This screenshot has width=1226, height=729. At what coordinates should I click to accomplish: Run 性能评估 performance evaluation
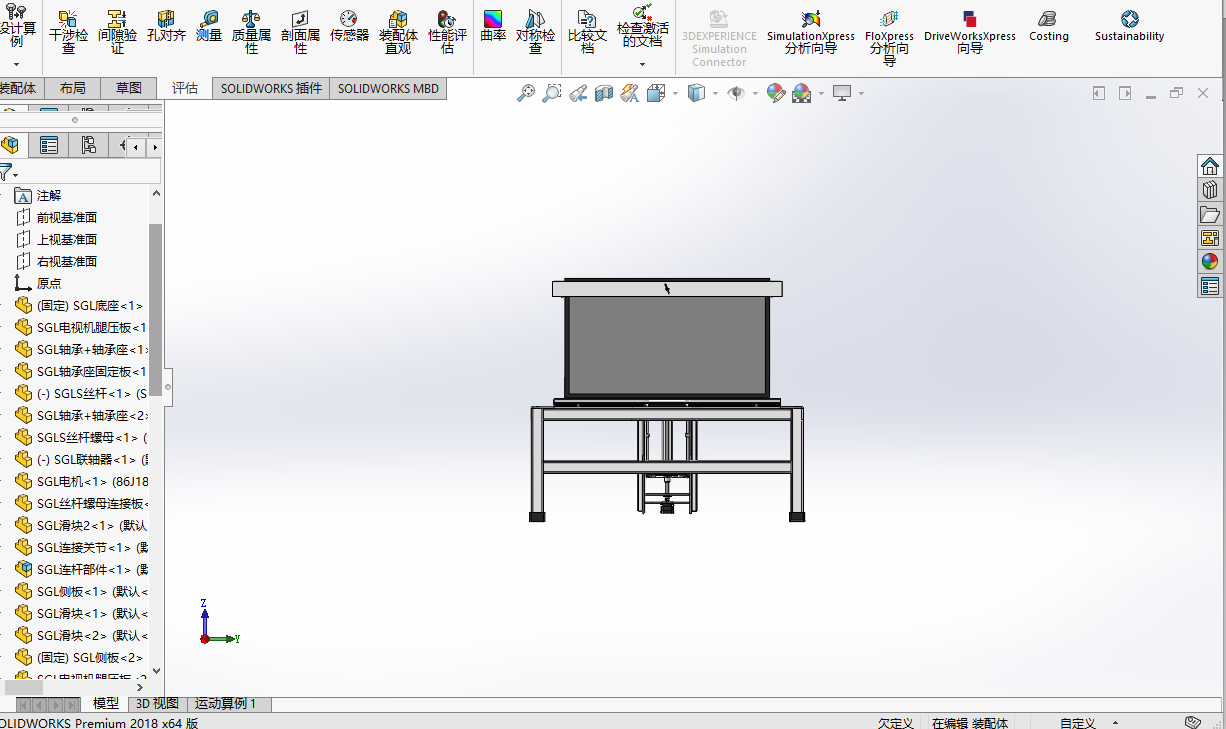click(447, 32)
